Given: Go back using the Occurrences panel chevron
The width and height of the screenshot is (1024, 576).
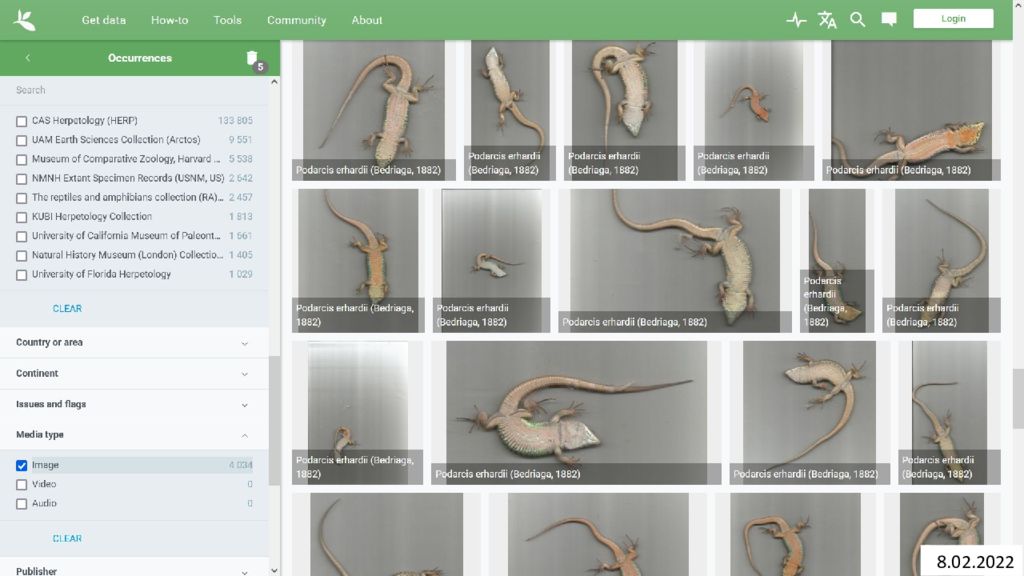Looking at the screenshot, I should (x=27, y=58).
